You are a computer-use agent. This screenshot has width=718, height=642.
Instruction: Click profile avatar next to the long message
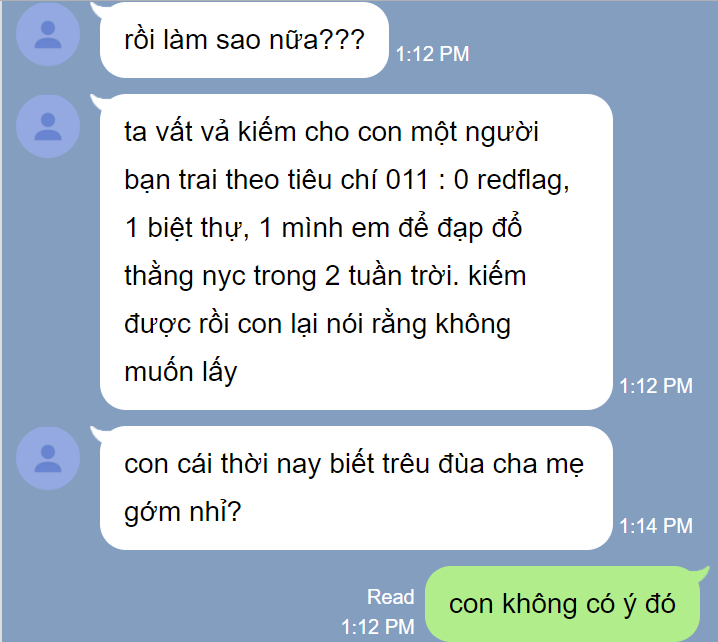pyautogui.click(x=48, y=126)
